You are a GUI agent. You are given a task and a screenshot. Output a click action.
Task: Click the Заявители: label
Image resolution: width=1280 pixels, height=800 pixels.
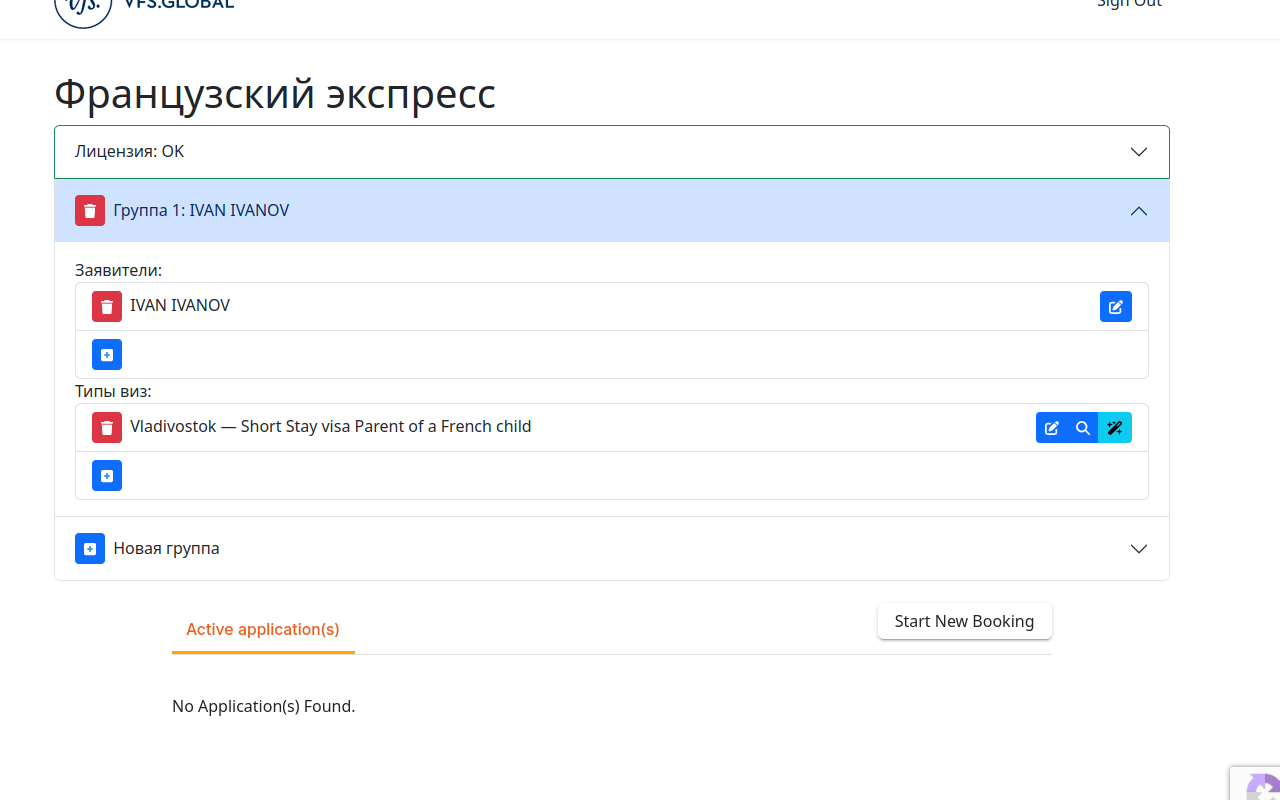tap(118, 270)
